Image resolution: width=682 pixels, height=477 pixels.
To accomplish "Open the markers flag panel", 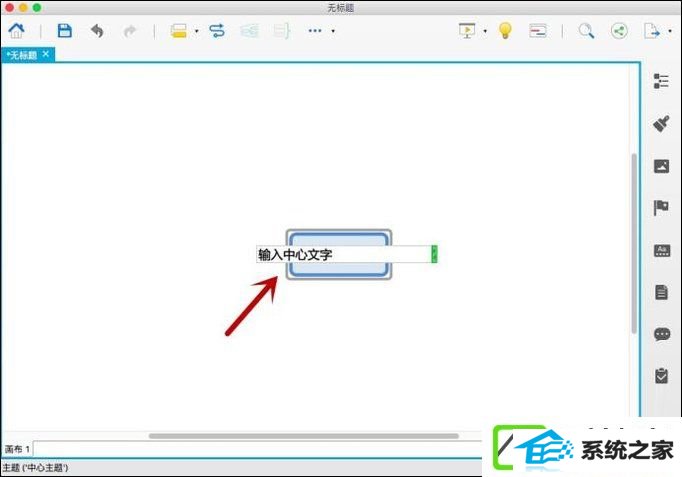I will point(661,208).
